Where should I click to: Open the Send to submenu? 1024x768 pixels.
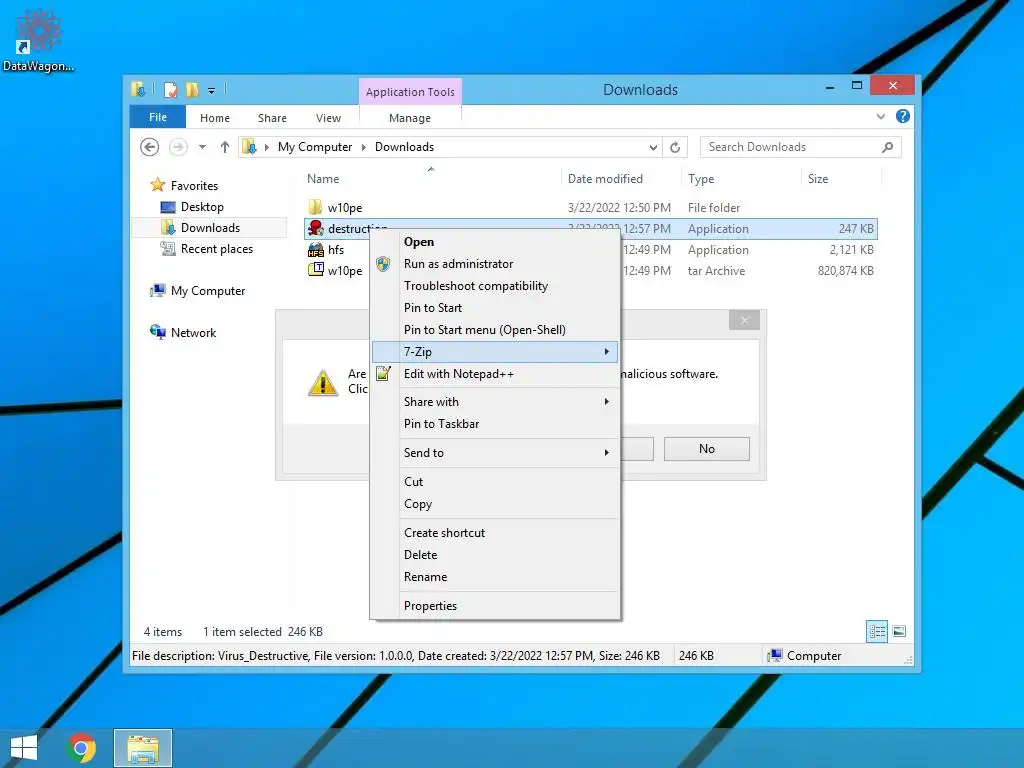(495, 453)
